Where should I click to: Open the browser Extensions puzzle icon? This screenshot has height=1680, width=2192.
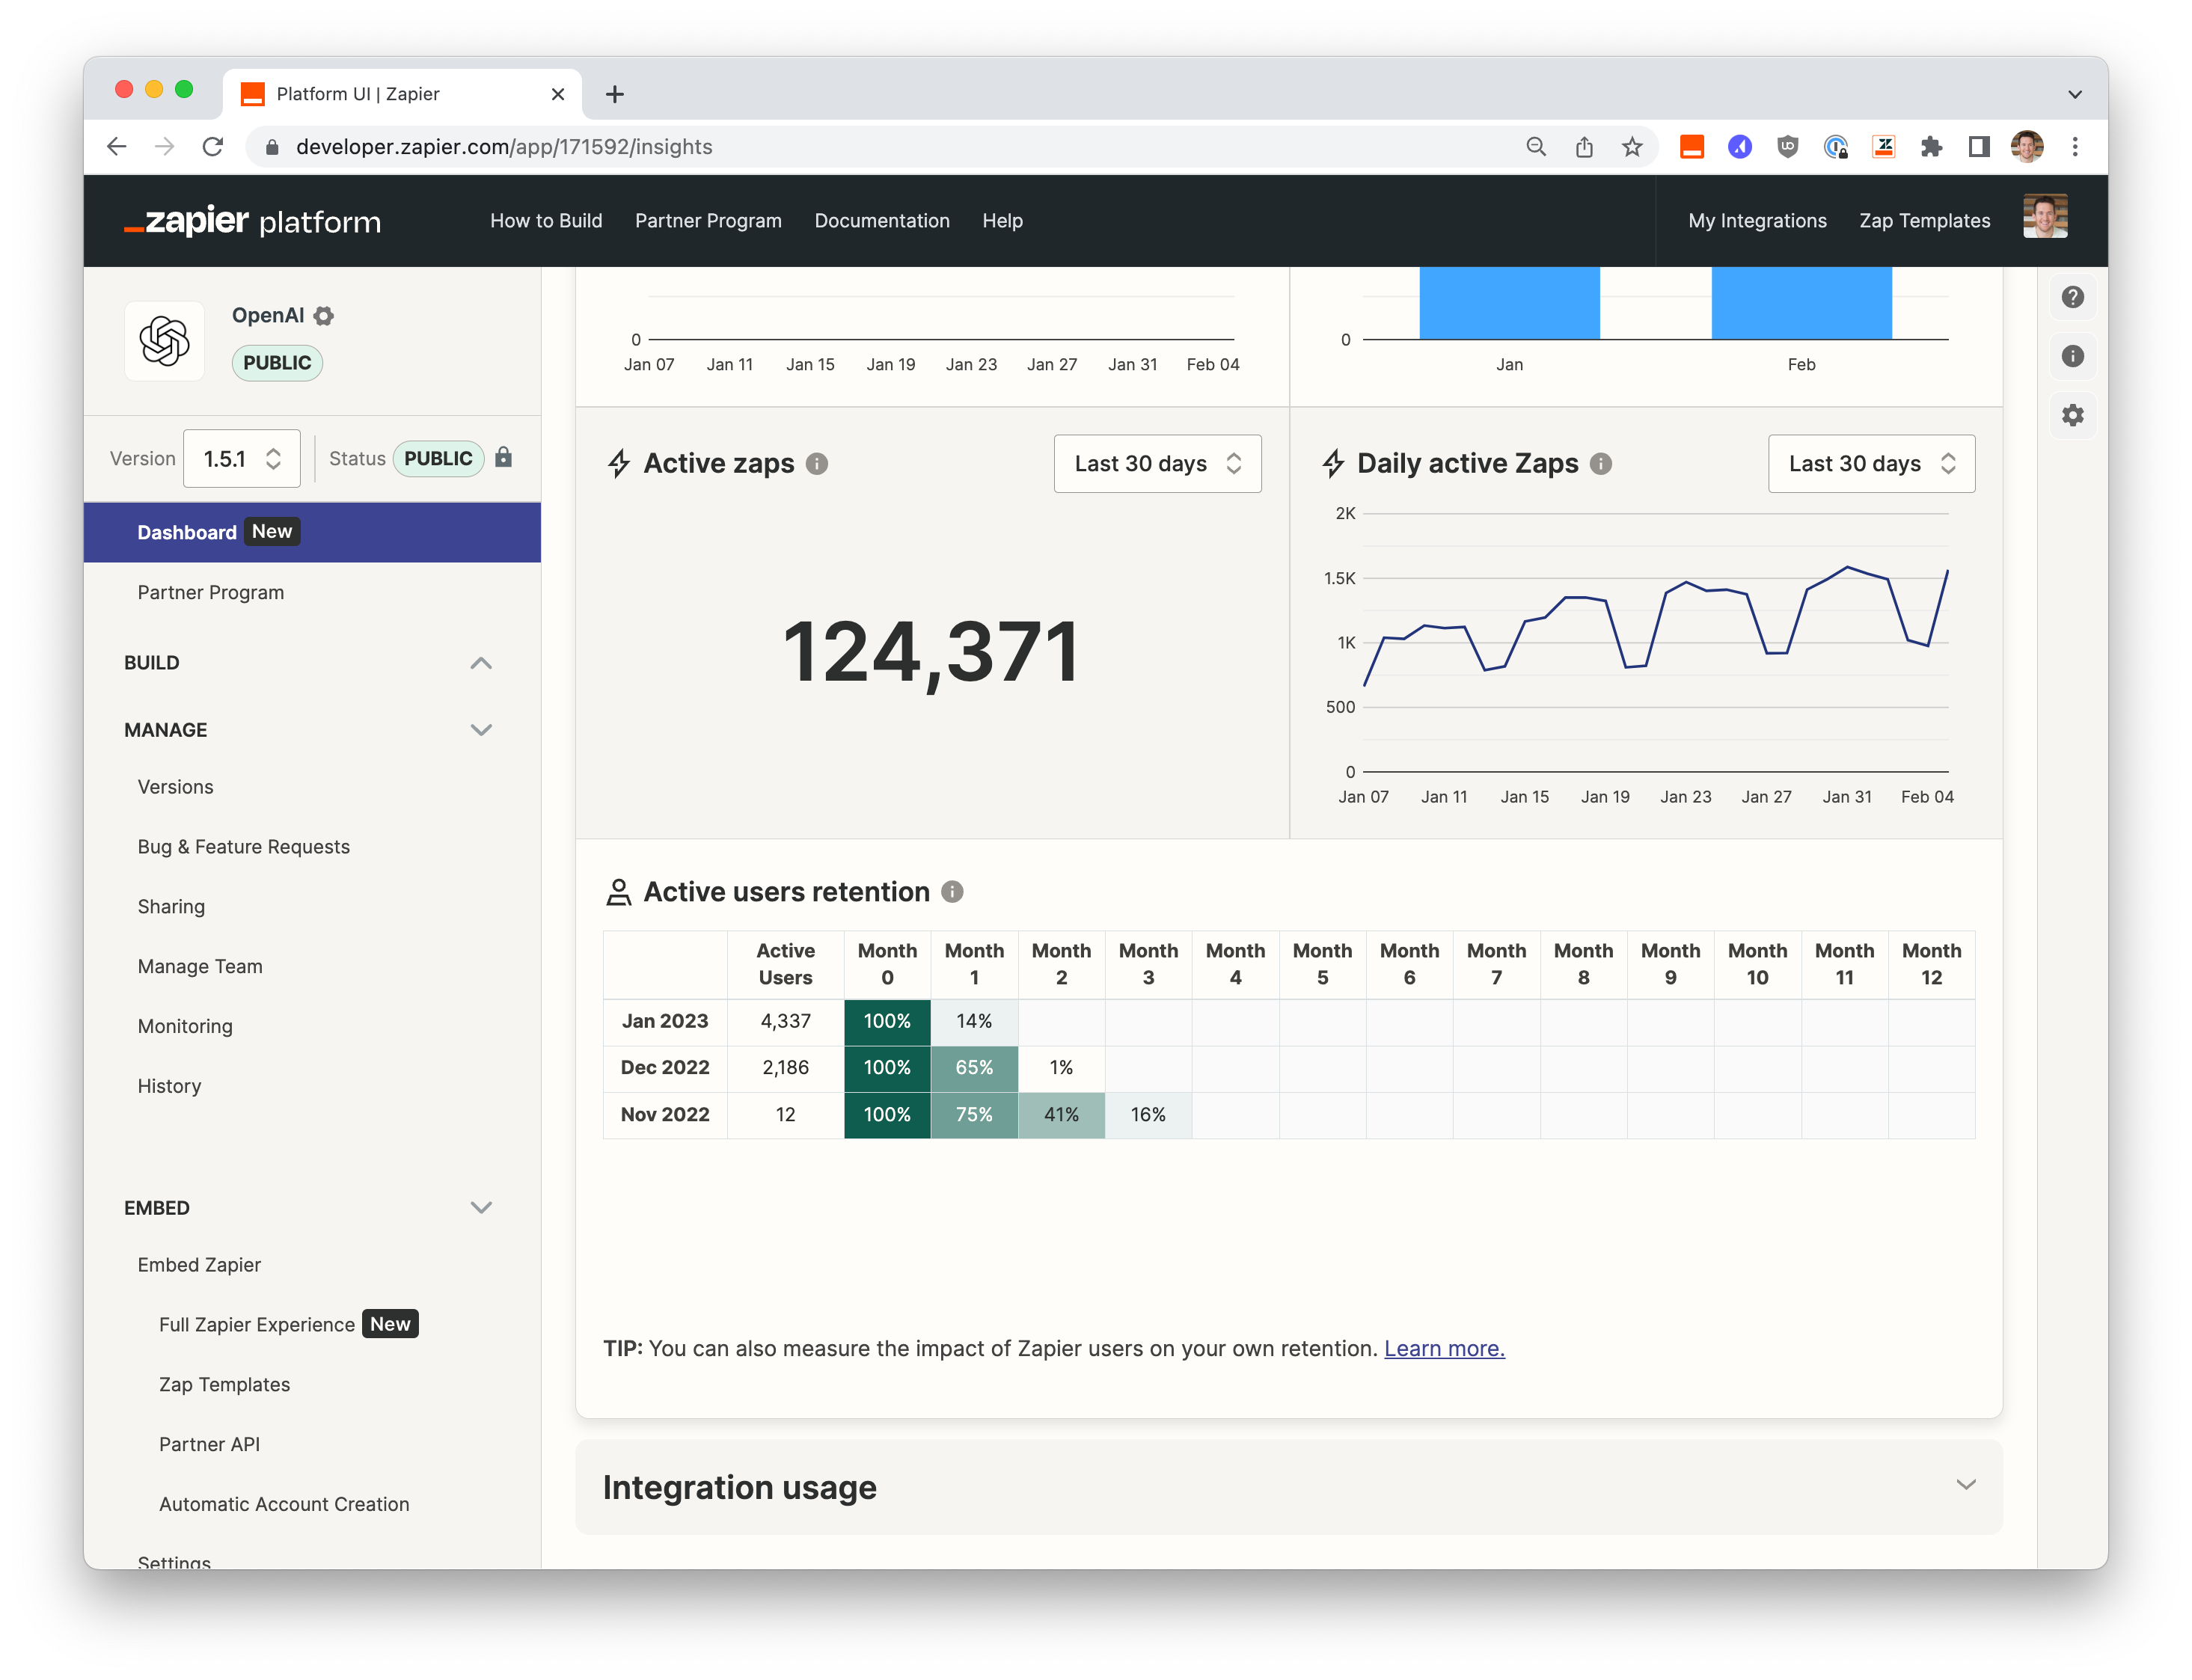click(x=1931, y=147)
